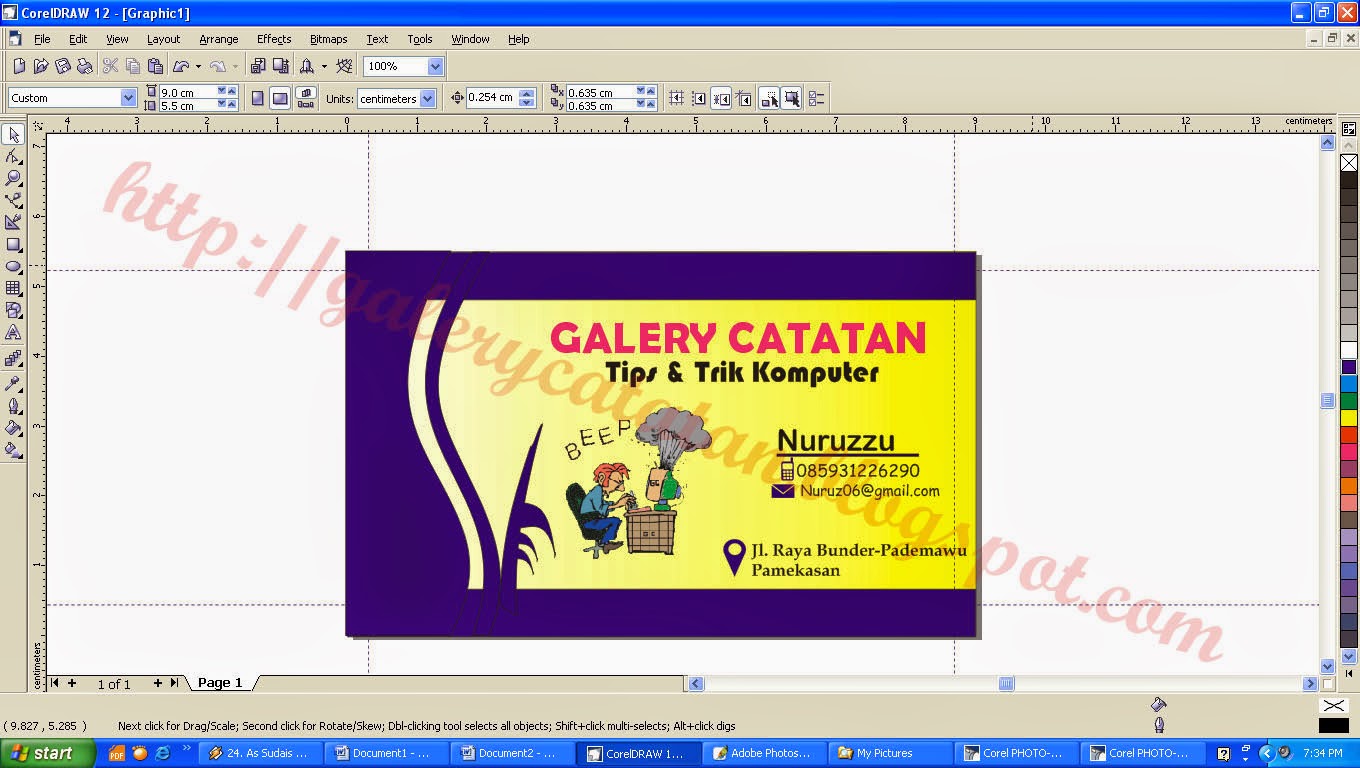Switch to Adobe Photoshop taskbar button

click(766, 753)
